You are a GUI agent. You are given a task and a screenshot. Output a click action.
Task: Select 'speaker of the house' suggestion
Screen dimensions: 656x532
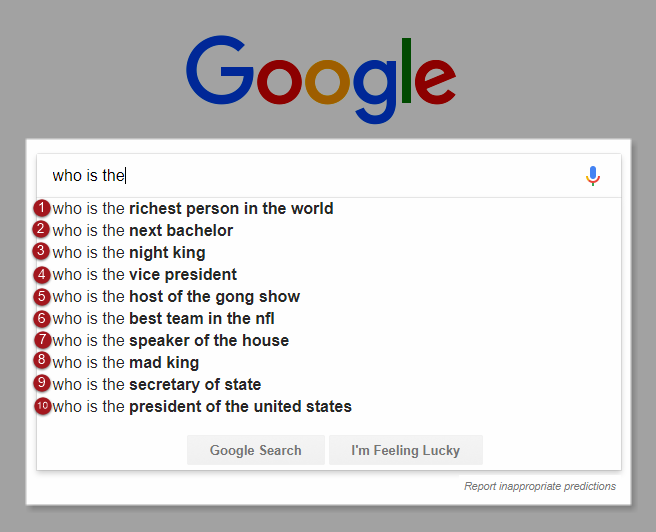pyautogui.click(x=171, y=341)
